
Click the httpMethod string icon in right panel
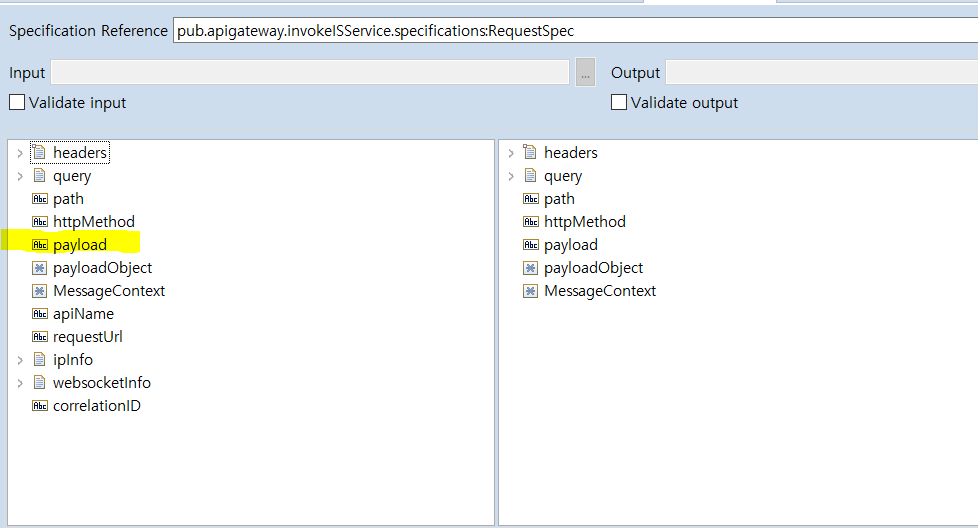[x=531, y=222]
